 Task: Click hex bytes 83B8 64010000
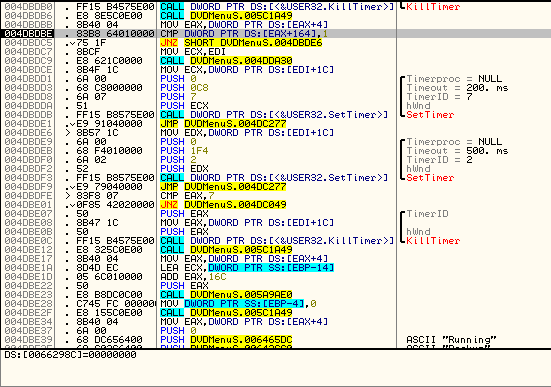coord(115,34)
